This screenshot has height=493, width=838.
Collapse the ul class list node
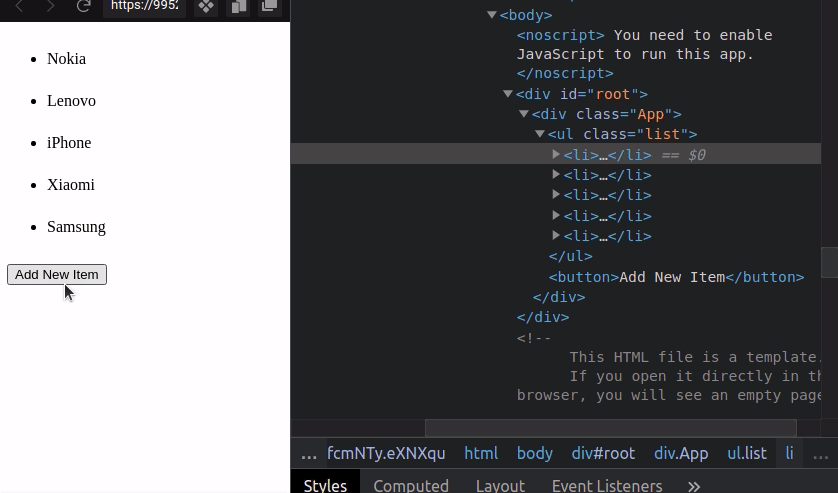point(540,134)
